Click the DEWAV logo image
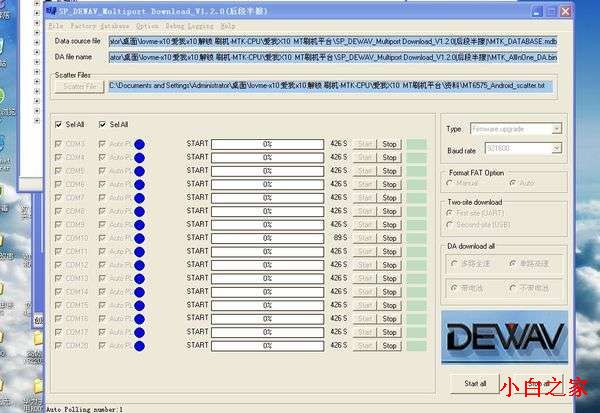This screenshot has height=413, width=600. point(504,337)
